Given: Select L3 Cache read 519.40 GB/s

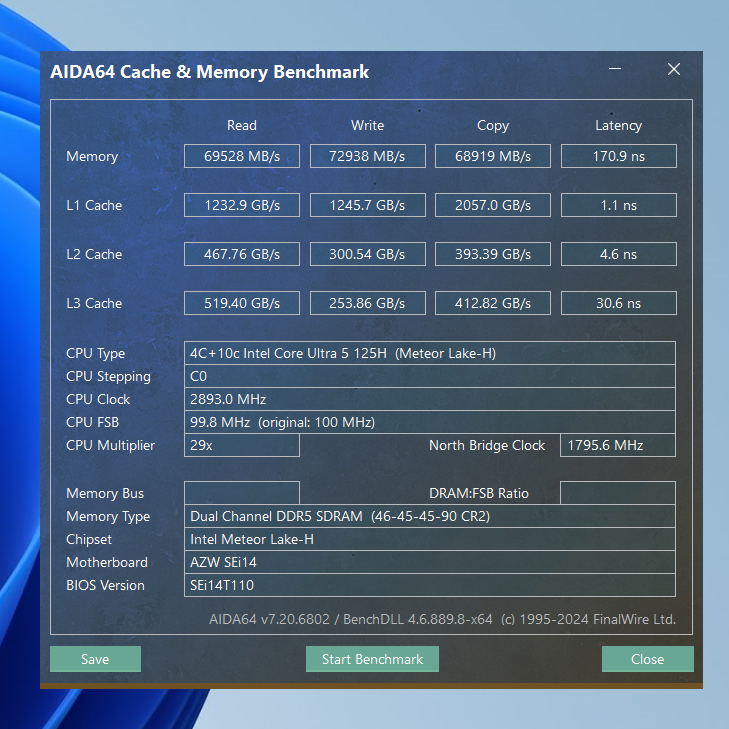Looking at the screenshot, I should [242, 303].
